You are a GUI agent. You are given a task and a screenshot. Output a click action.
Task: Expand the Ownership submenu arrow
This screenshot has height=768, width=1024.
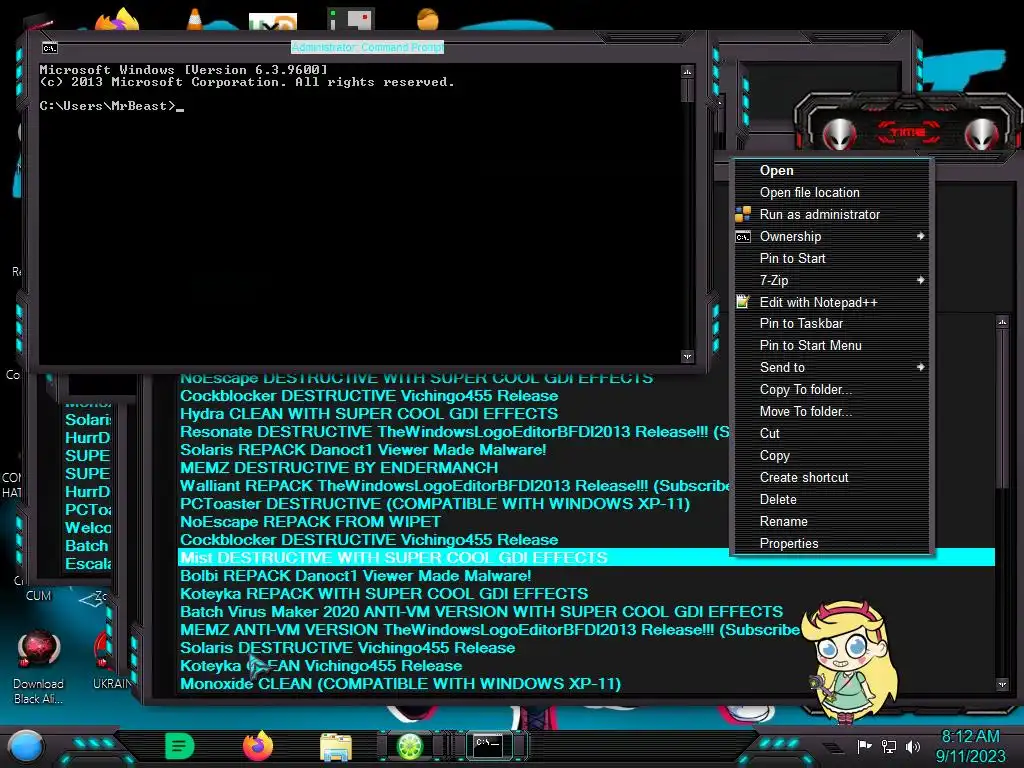coord(921,236)
